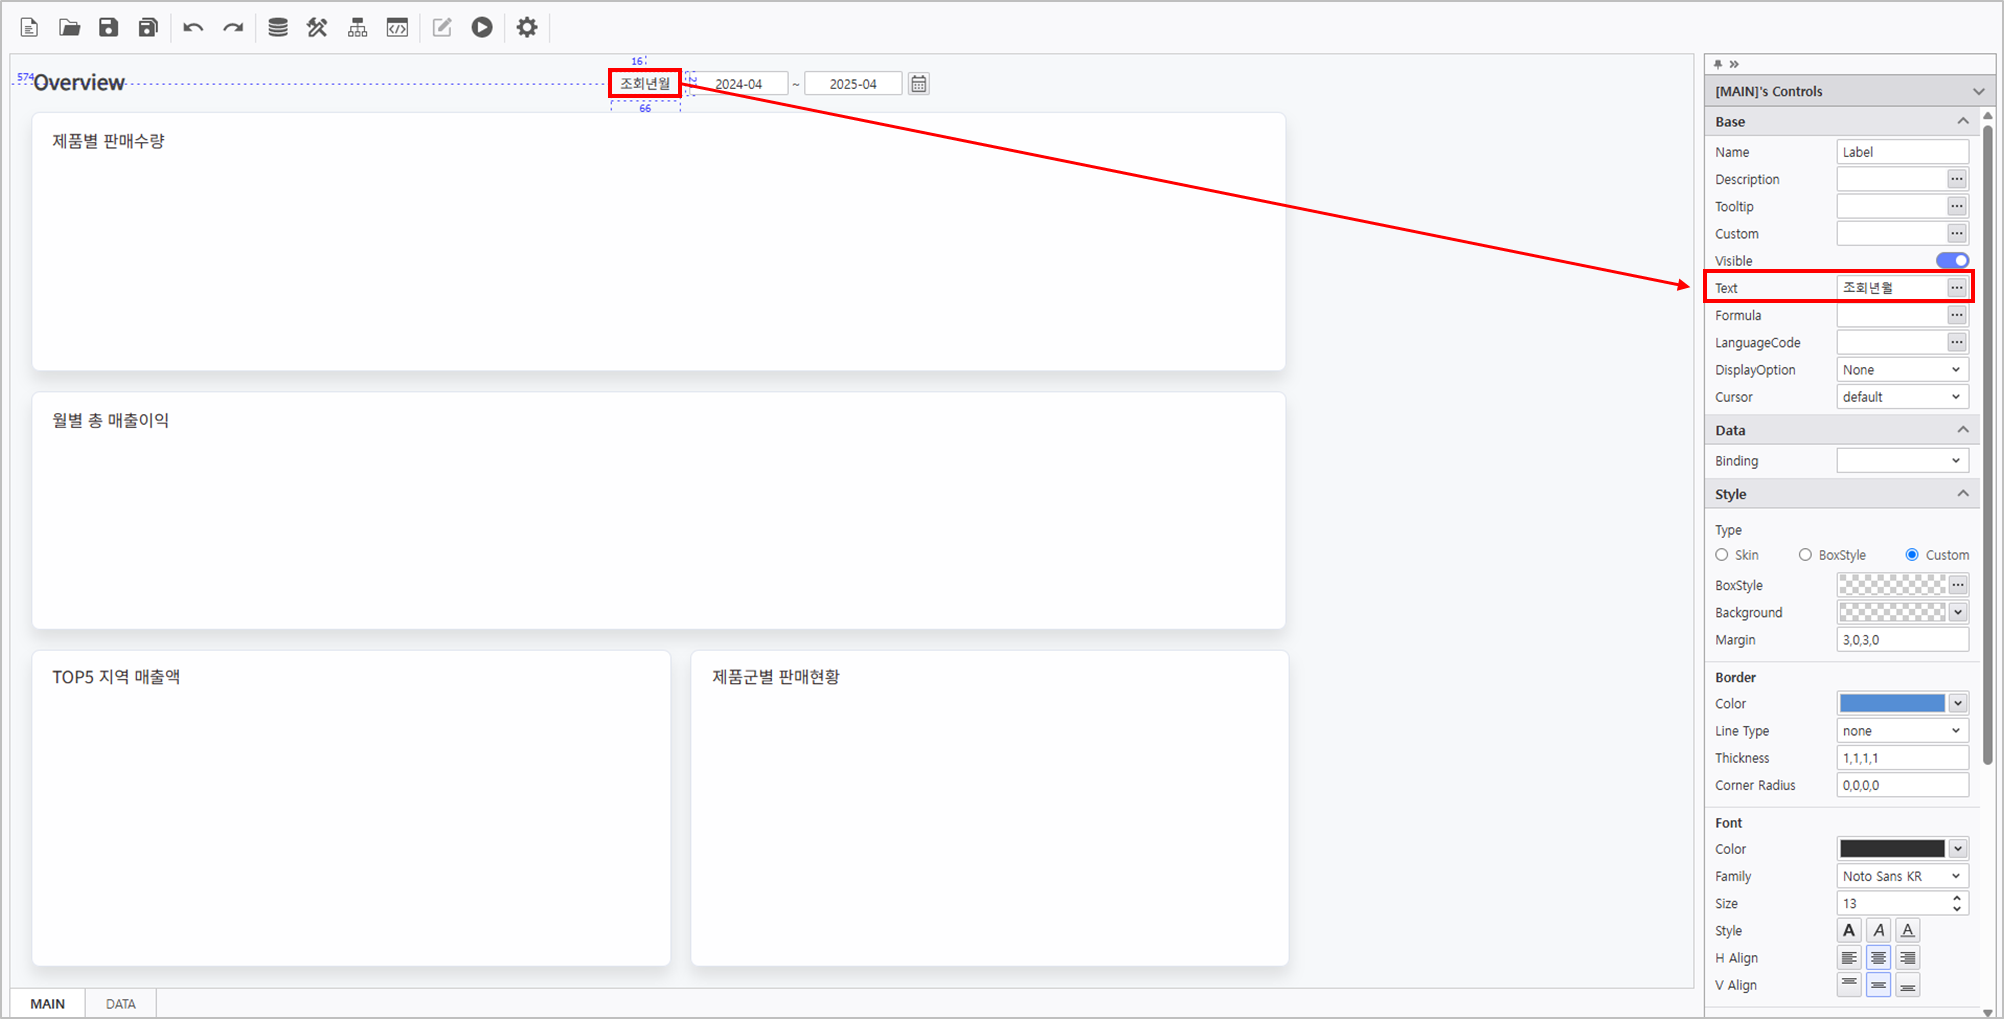Align text horizontally to the right
This screenshot has width=2004, height=1019.
click(1908, 958)
